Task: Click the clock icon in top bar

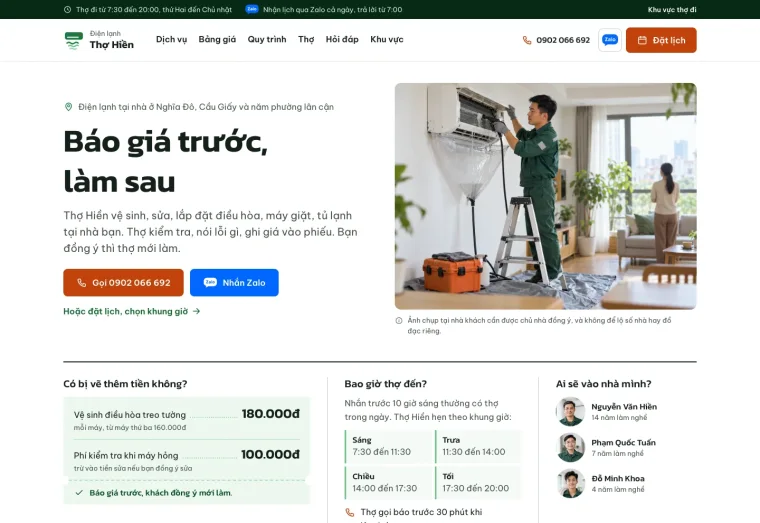Action: (x=67, y=10)
